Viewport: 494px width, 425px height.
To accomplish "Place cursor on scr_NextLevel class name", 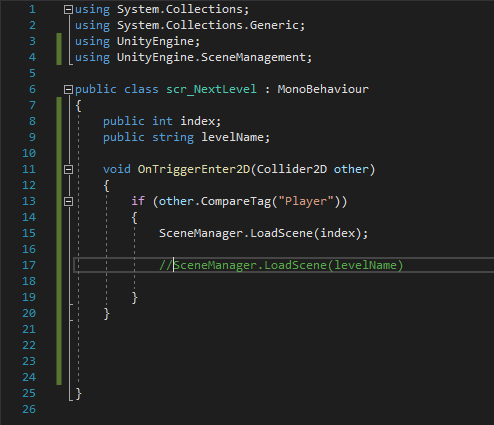I will [211, 89].
